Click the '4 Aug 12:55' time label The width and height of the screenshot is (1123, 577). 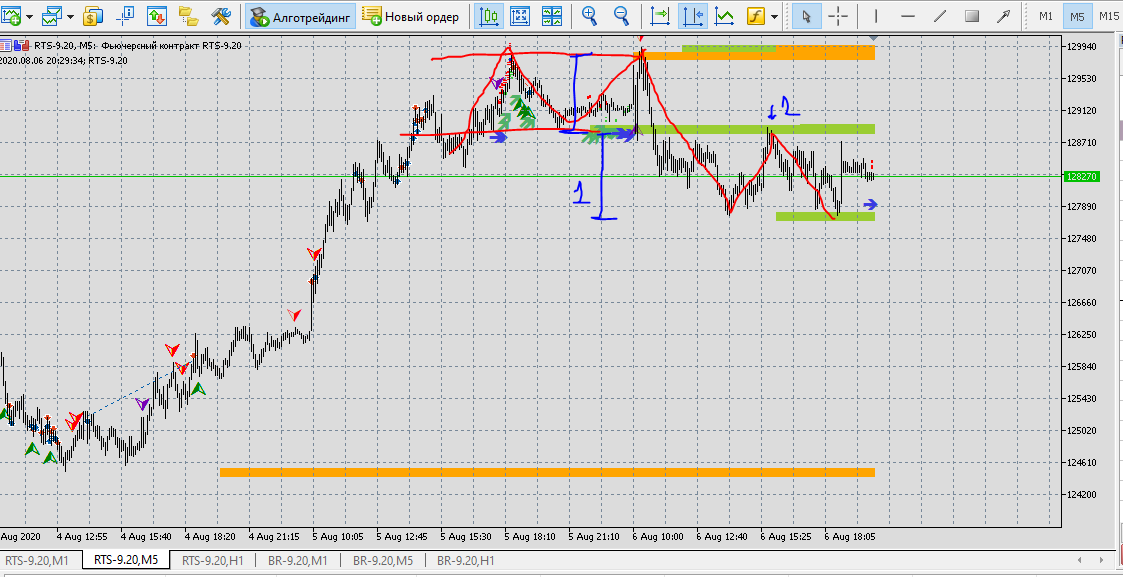[x=82, y=536]
